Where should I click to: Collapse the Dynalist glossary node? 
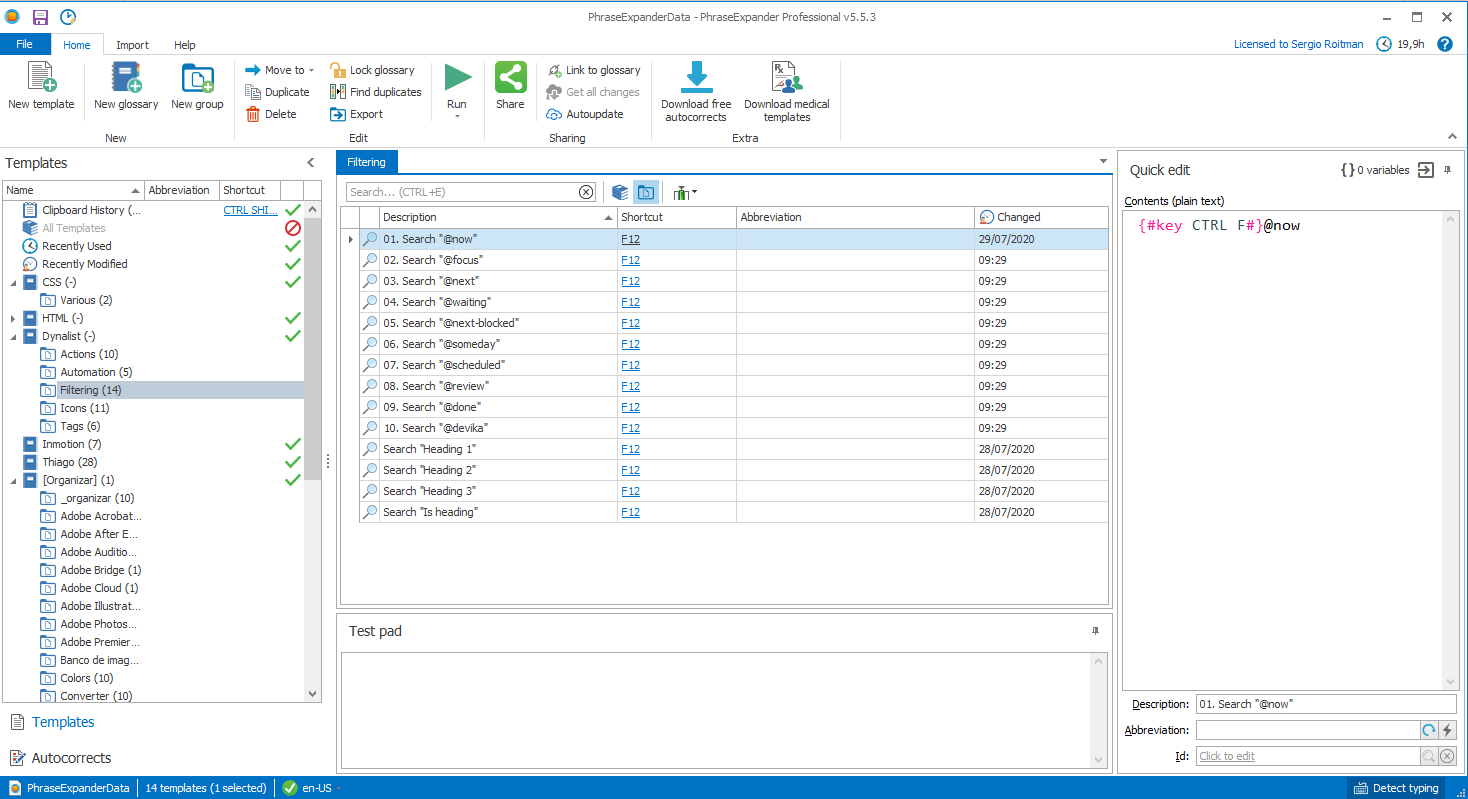click(x=13, y=336)
